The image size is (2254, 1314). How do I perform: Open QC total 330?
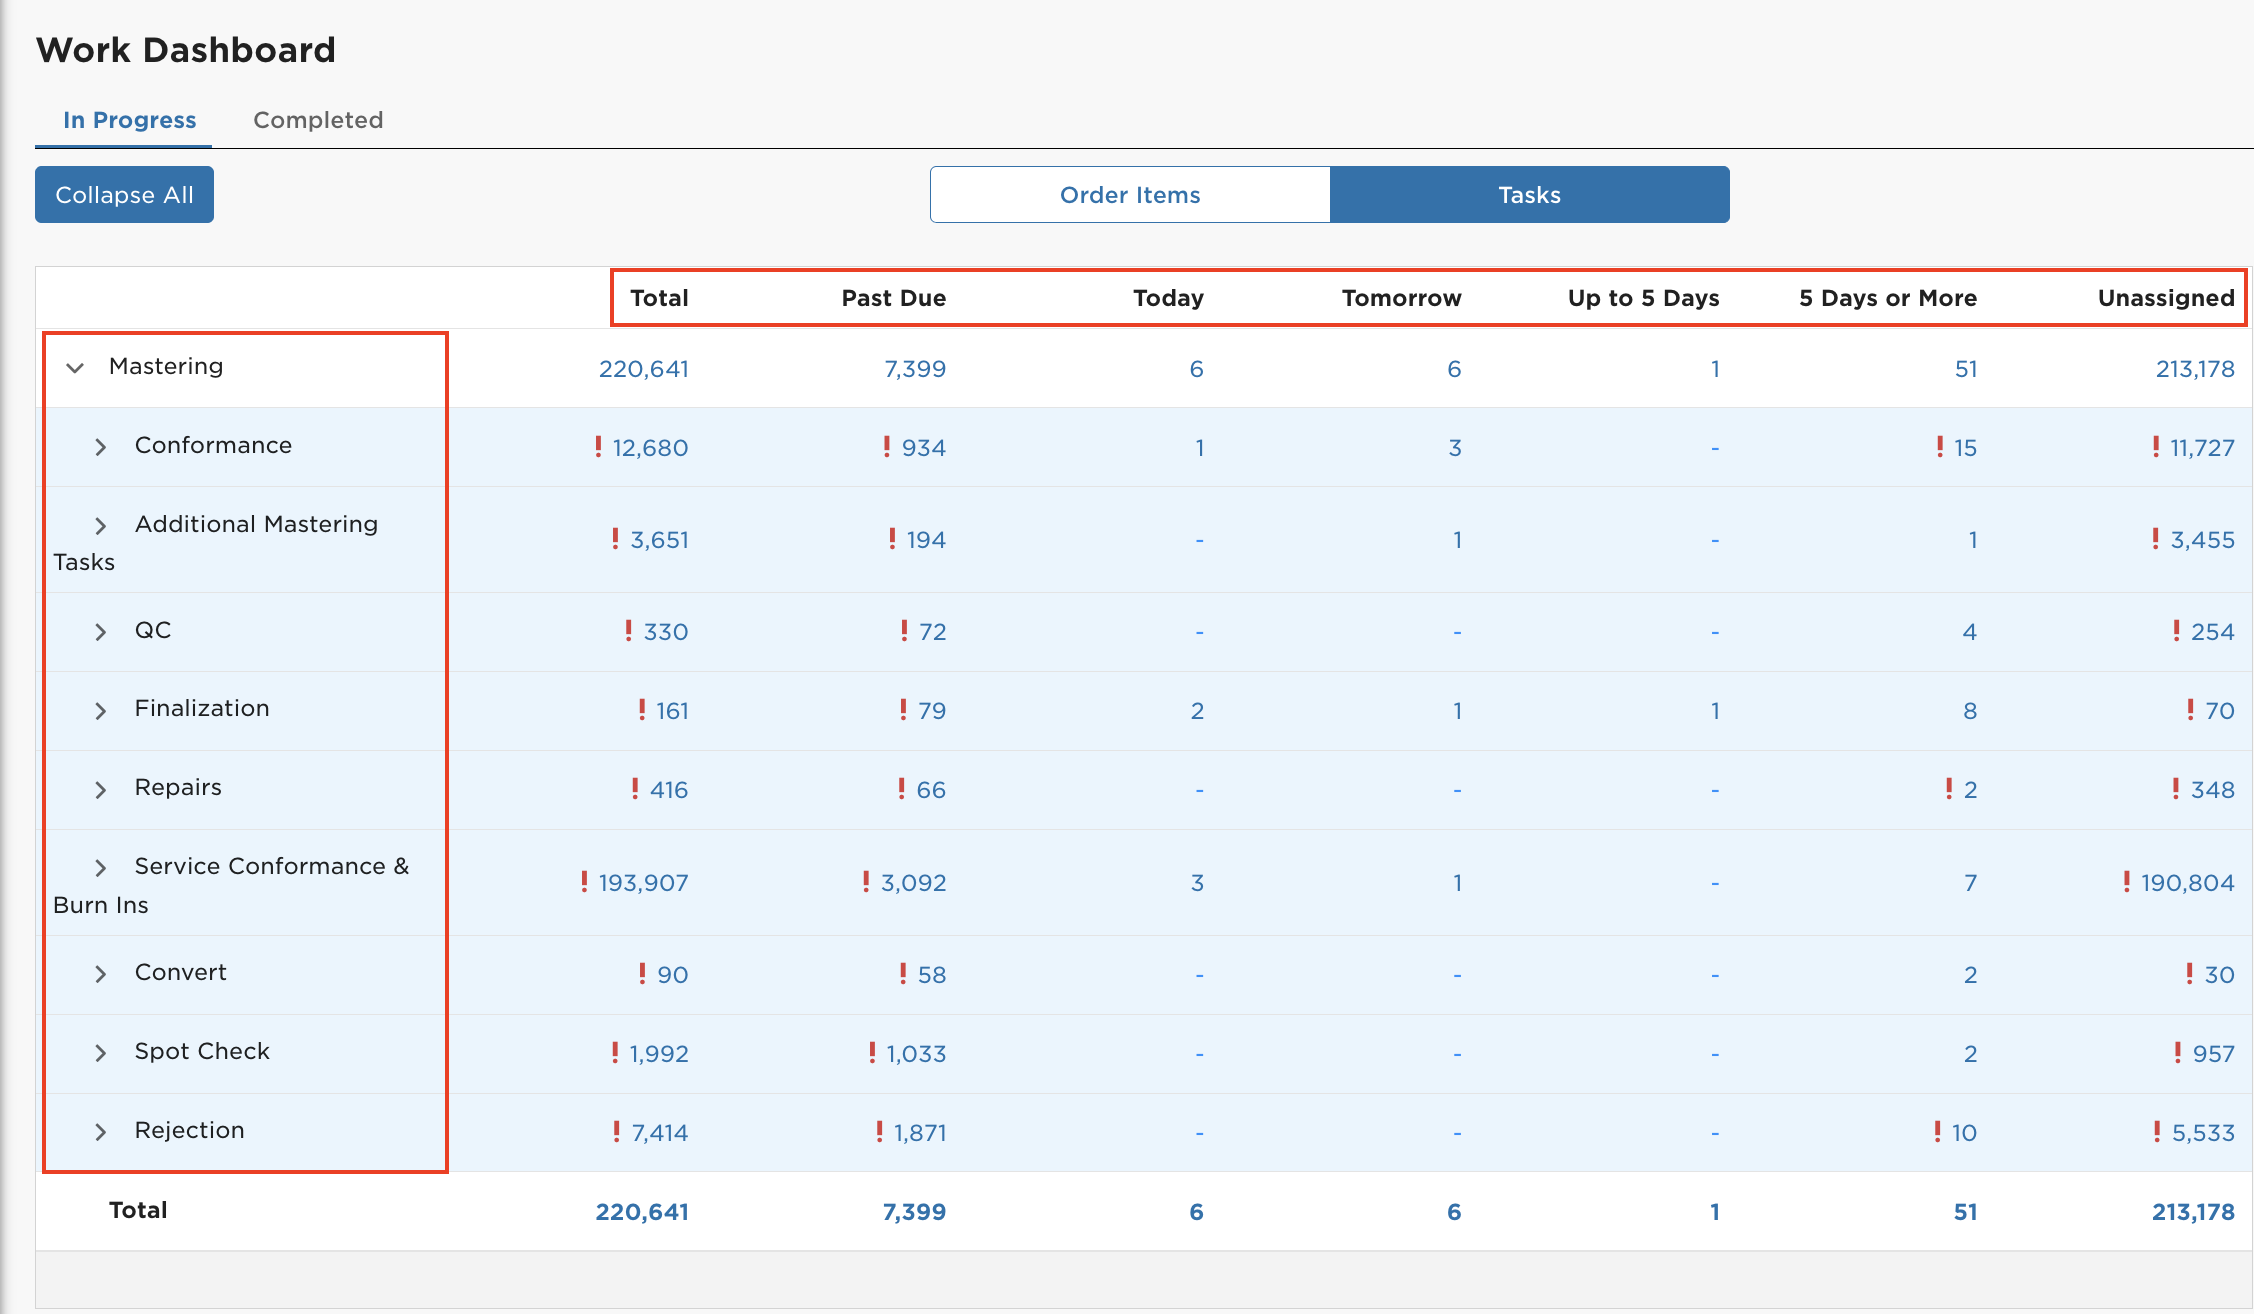(x=666, y=632)
